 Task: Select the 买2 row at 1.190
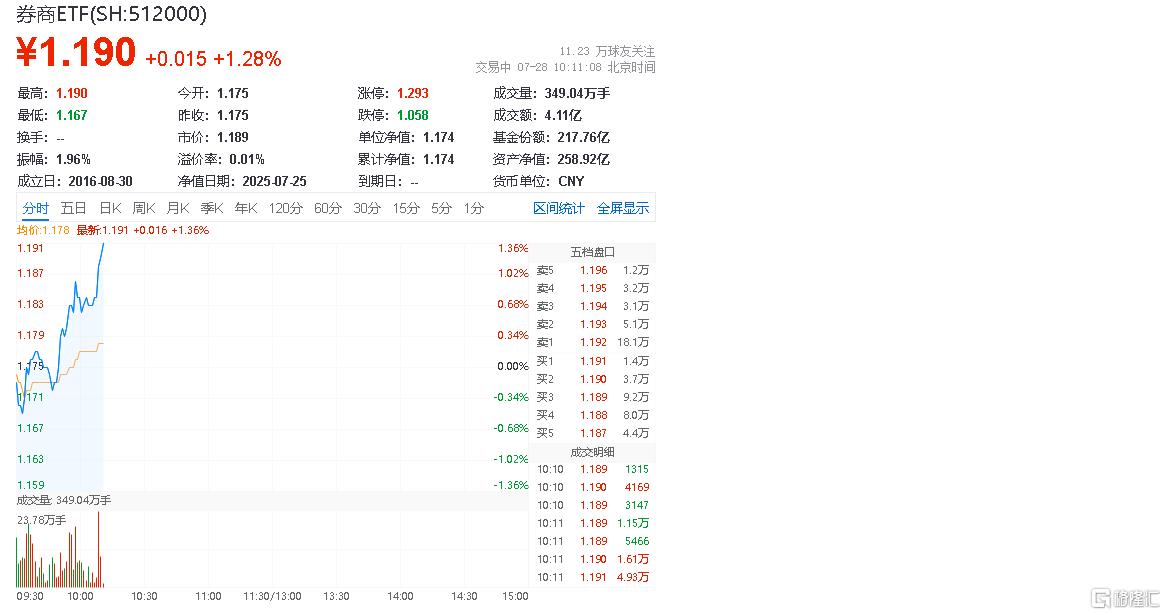[x=593, y=379]
